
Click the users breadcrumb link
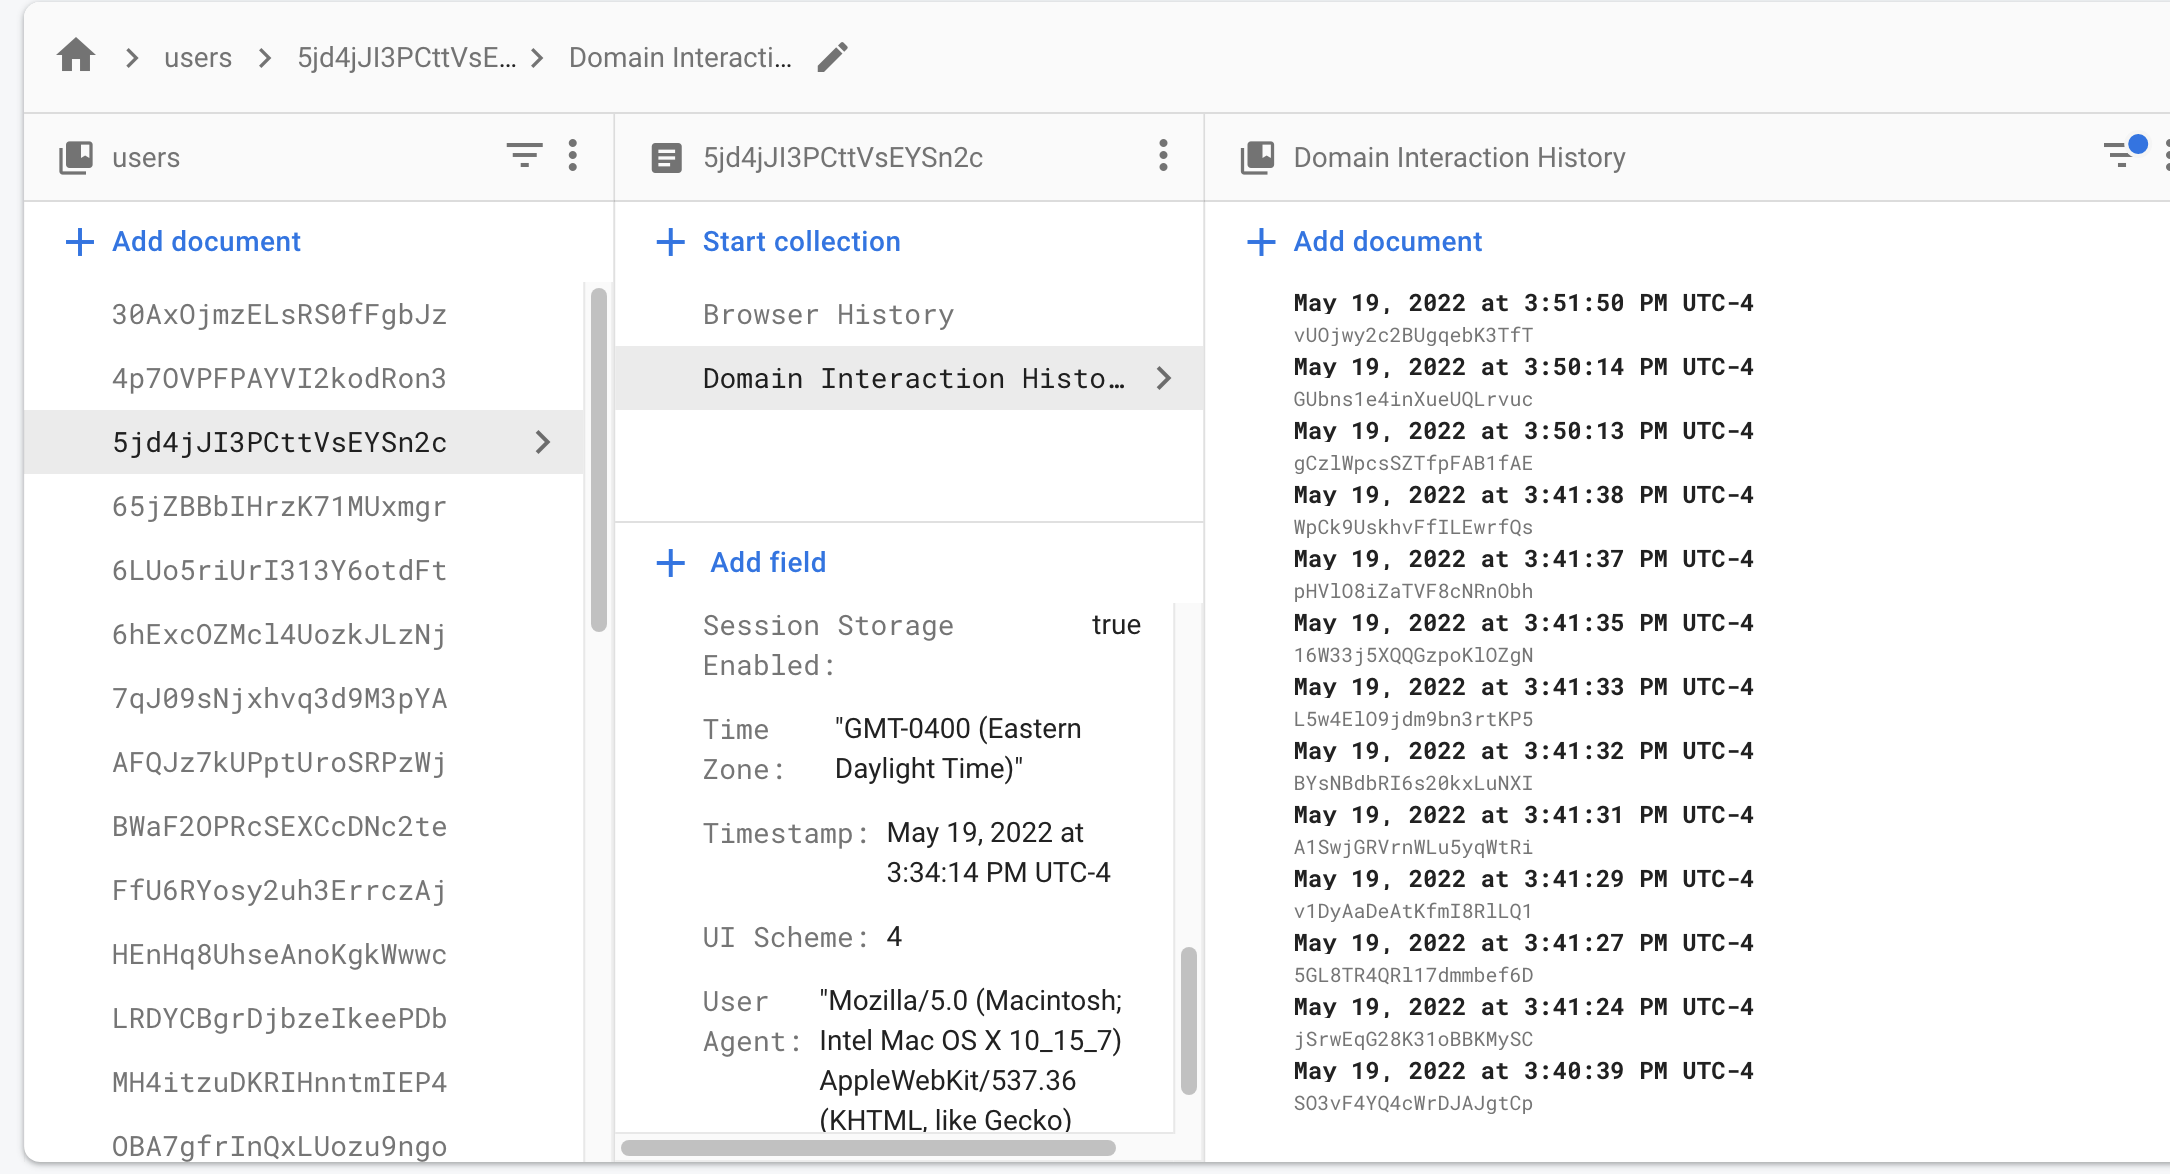pos(197,57)
